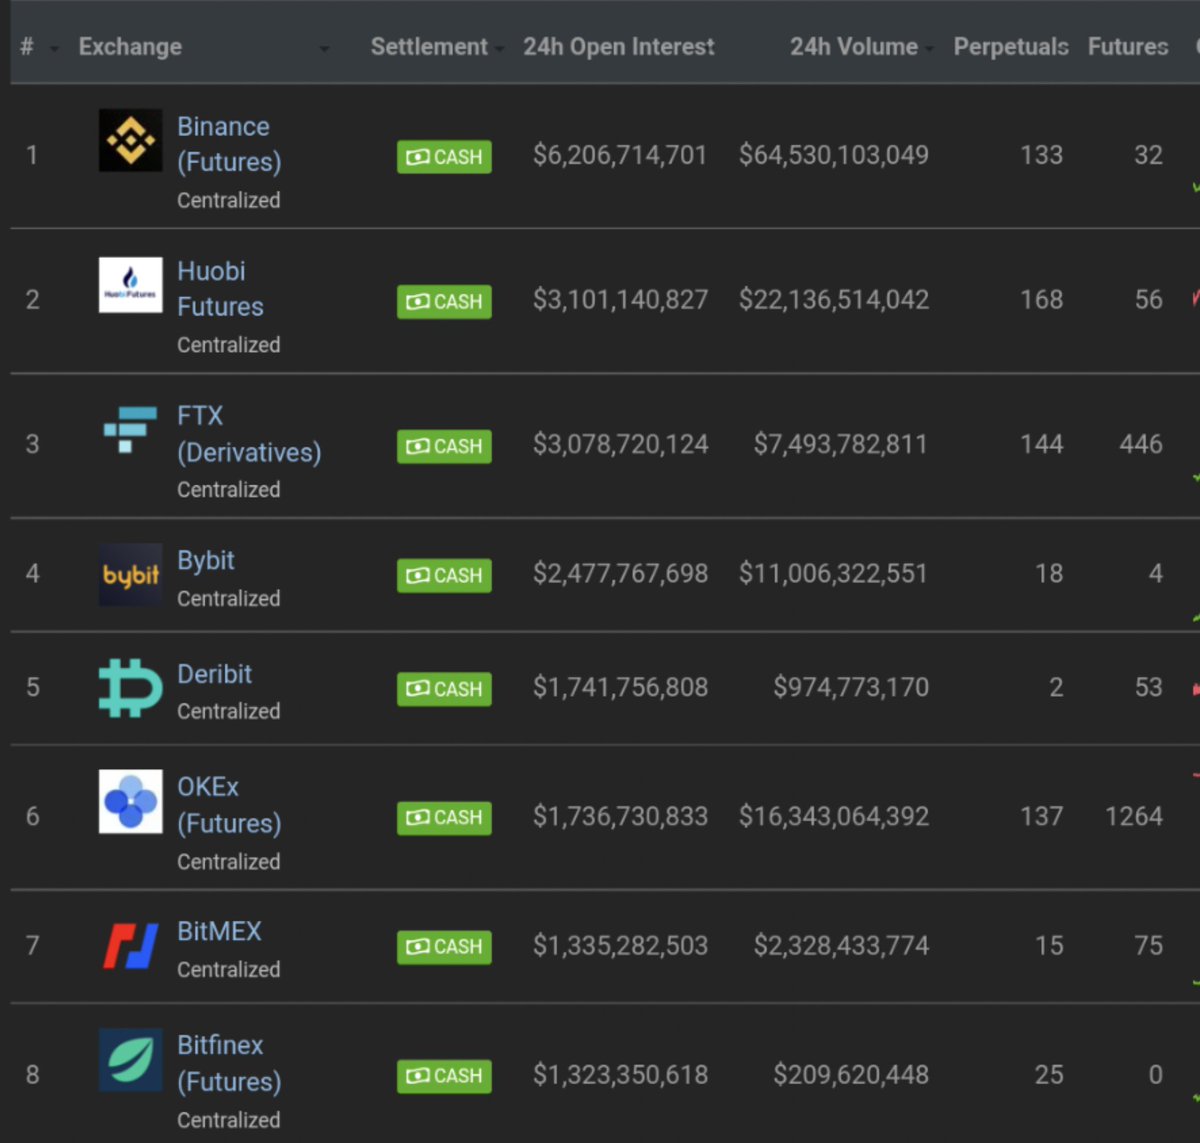Select Bybit open interest $2,477,767,698
Viewport: 1200px width, 1143px height.
[x=620, y=573]
